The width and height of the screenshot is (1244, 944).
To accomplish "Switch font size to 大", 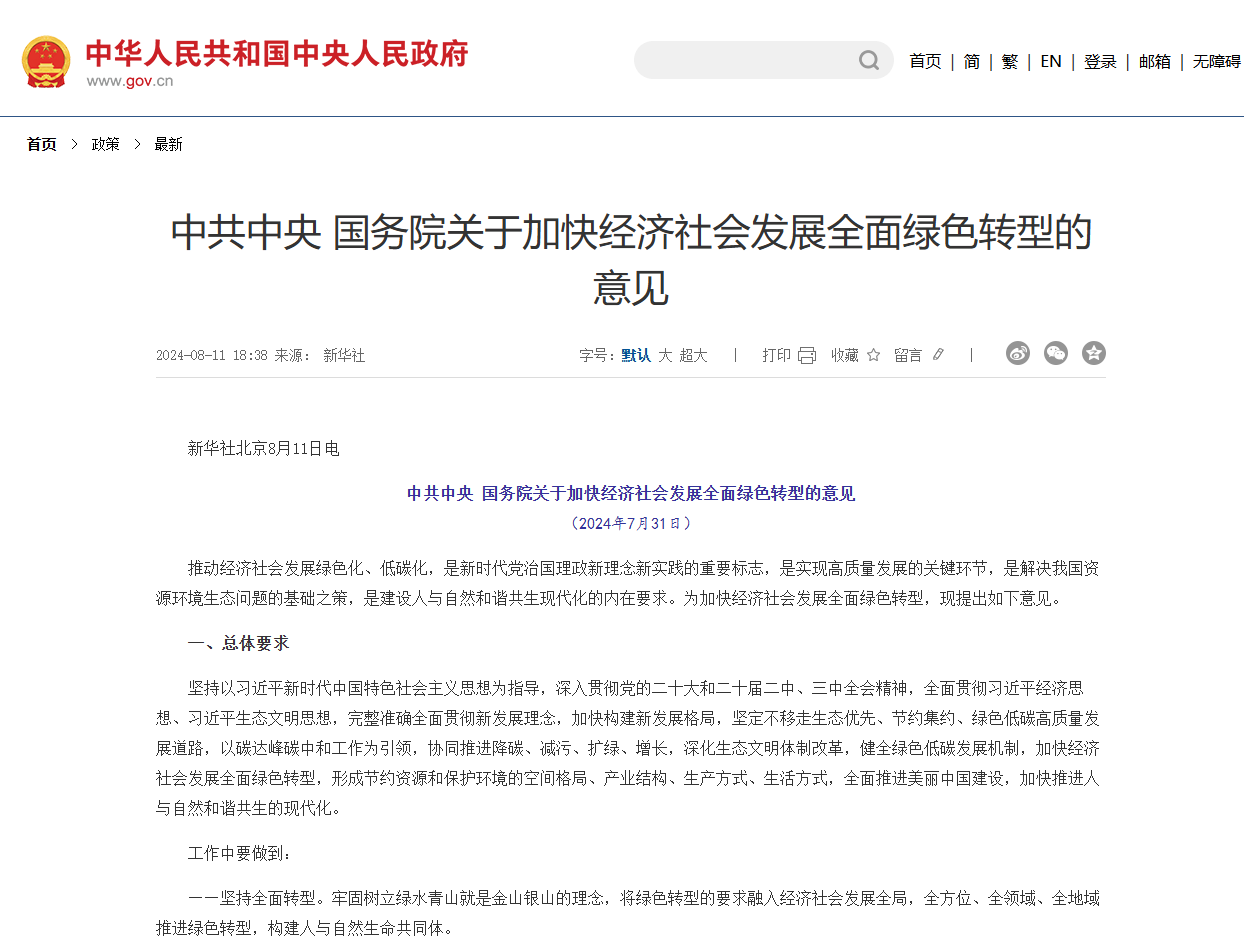I will click(667, 355).
